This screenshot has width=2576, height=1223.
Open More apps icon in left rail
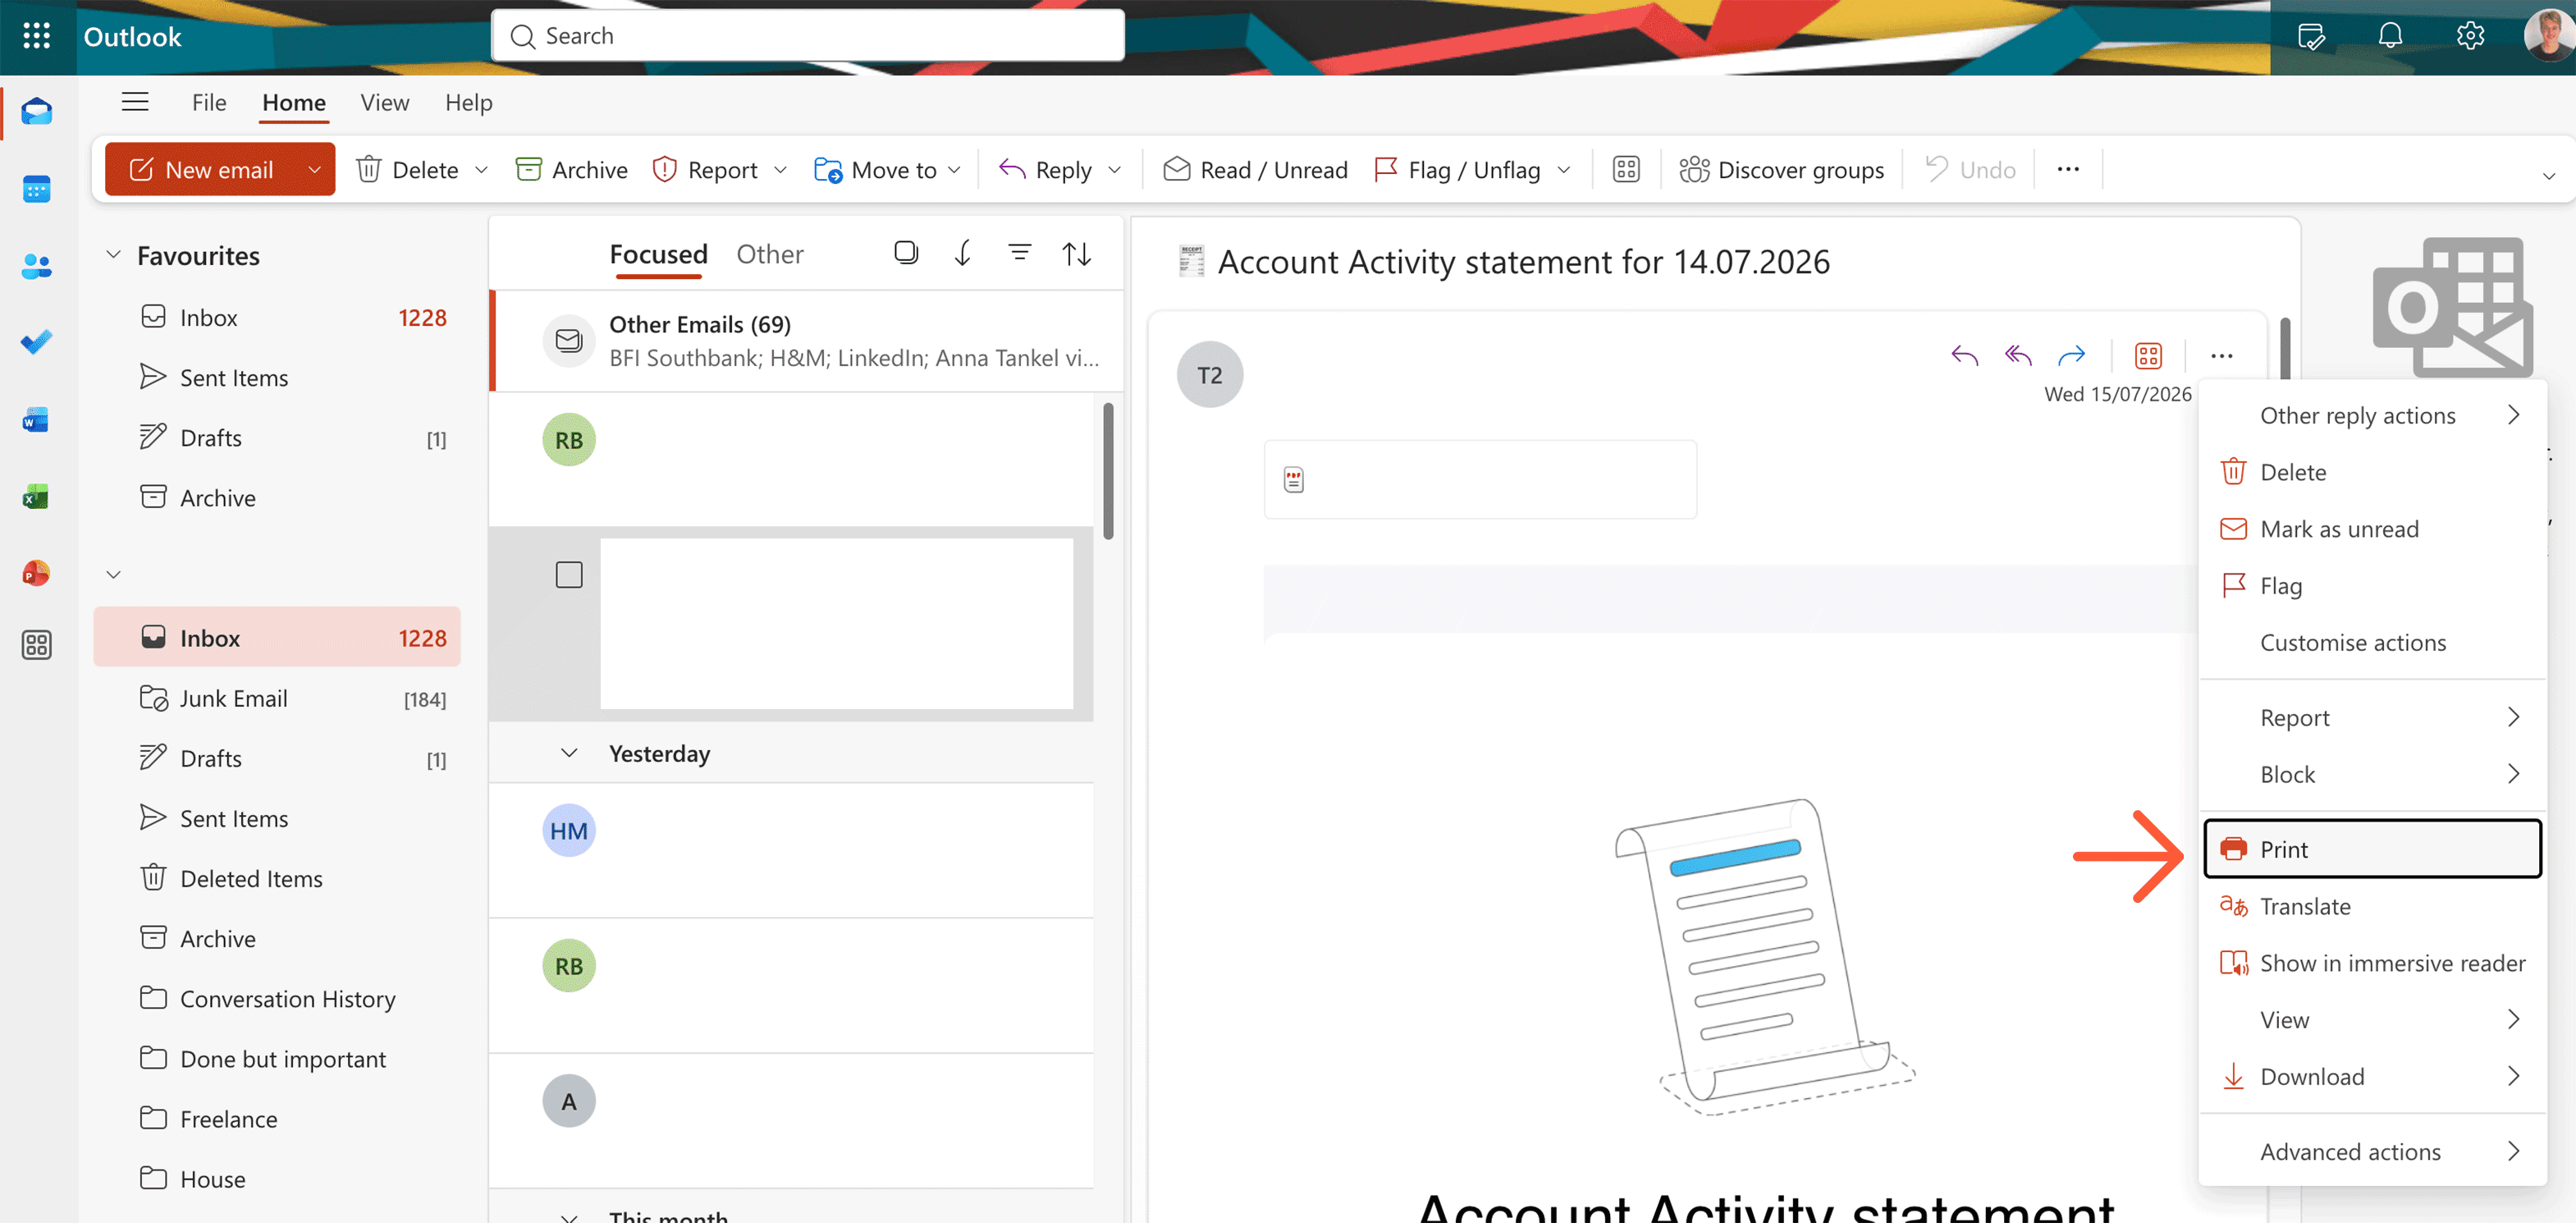click(37, 645)
